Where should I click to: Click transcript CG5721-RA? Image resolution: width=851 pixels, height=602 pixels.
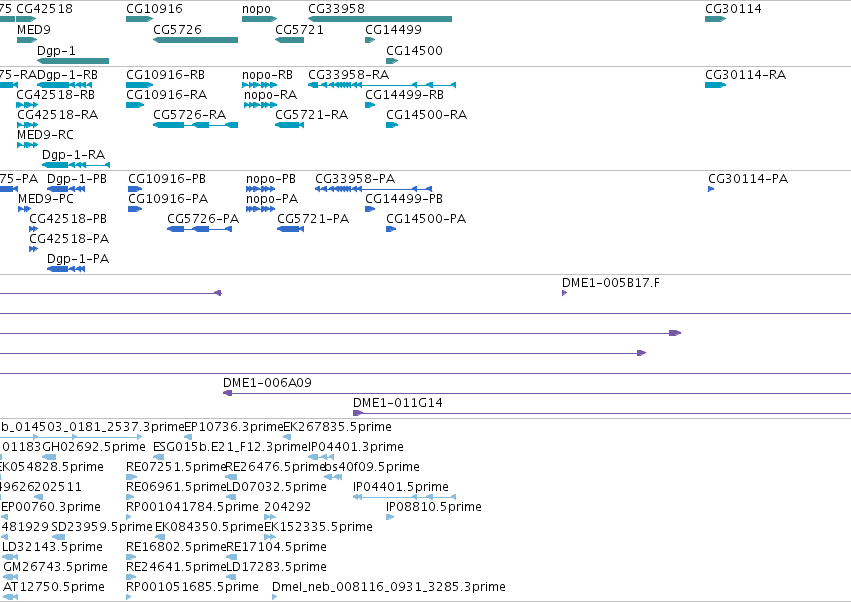[x=289, y=125]
